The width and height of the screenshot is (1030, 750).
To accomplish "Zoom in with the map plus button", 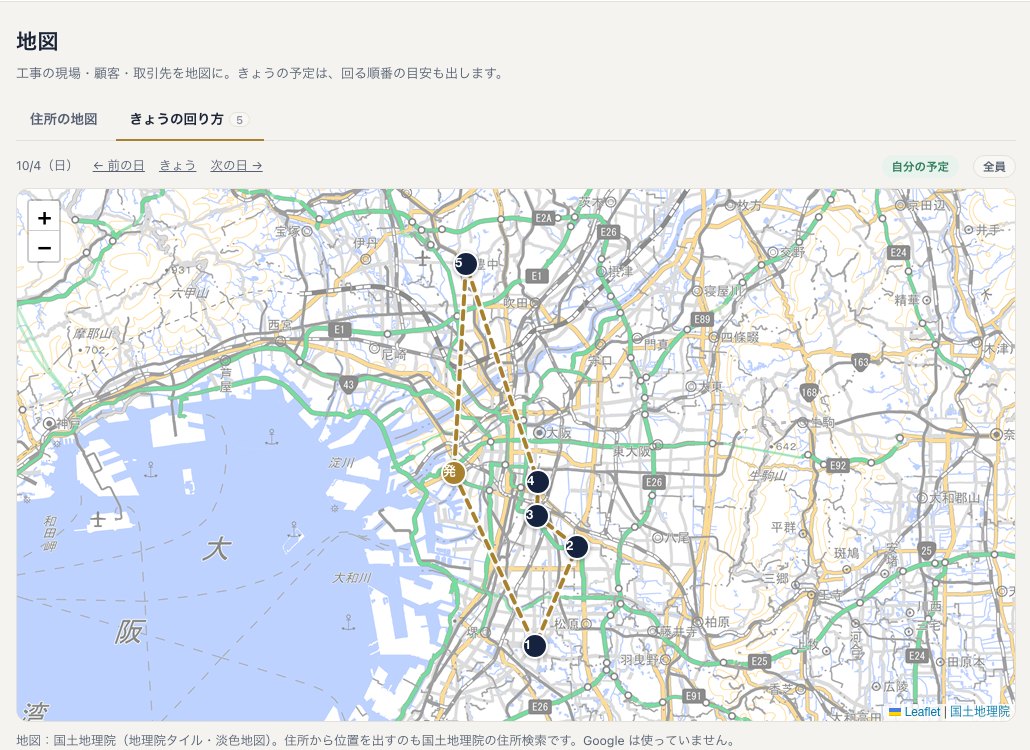I will [x=44, y=217].
